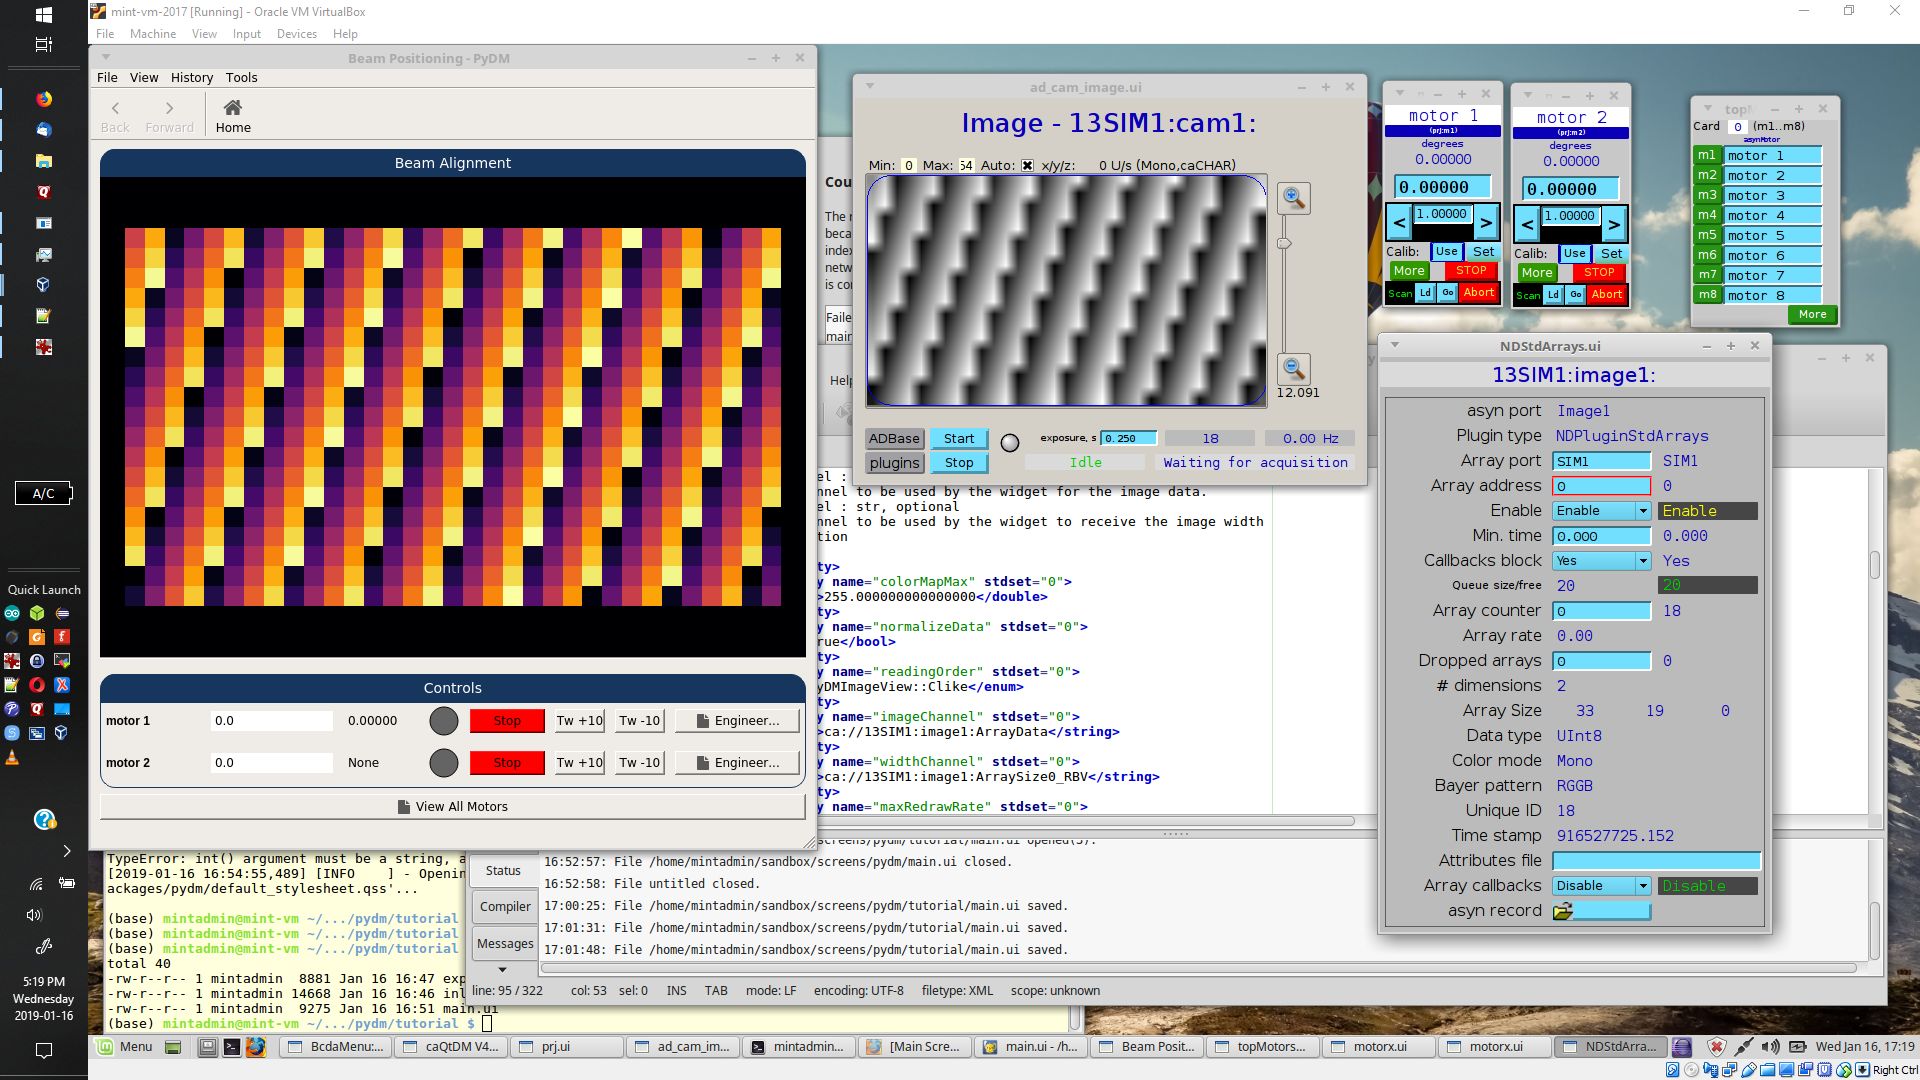Select Use calibration for motor 1

pyautogui.click(x=1446, y=252)
